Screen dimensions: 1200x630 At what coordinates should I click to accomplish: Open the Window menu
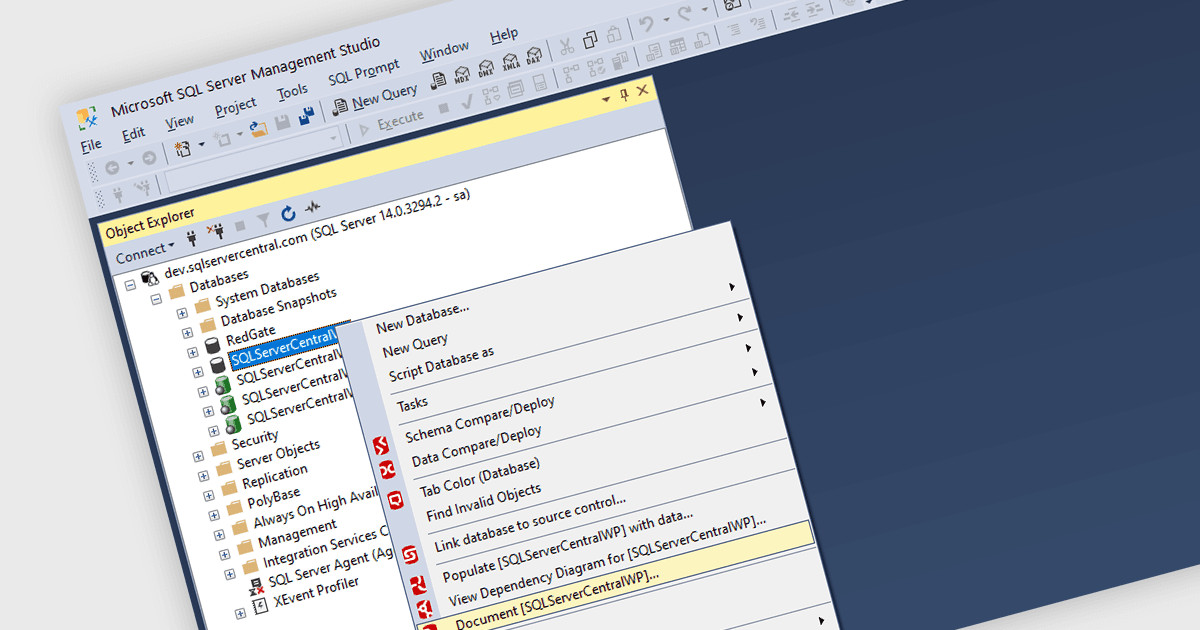click(444, 50)
